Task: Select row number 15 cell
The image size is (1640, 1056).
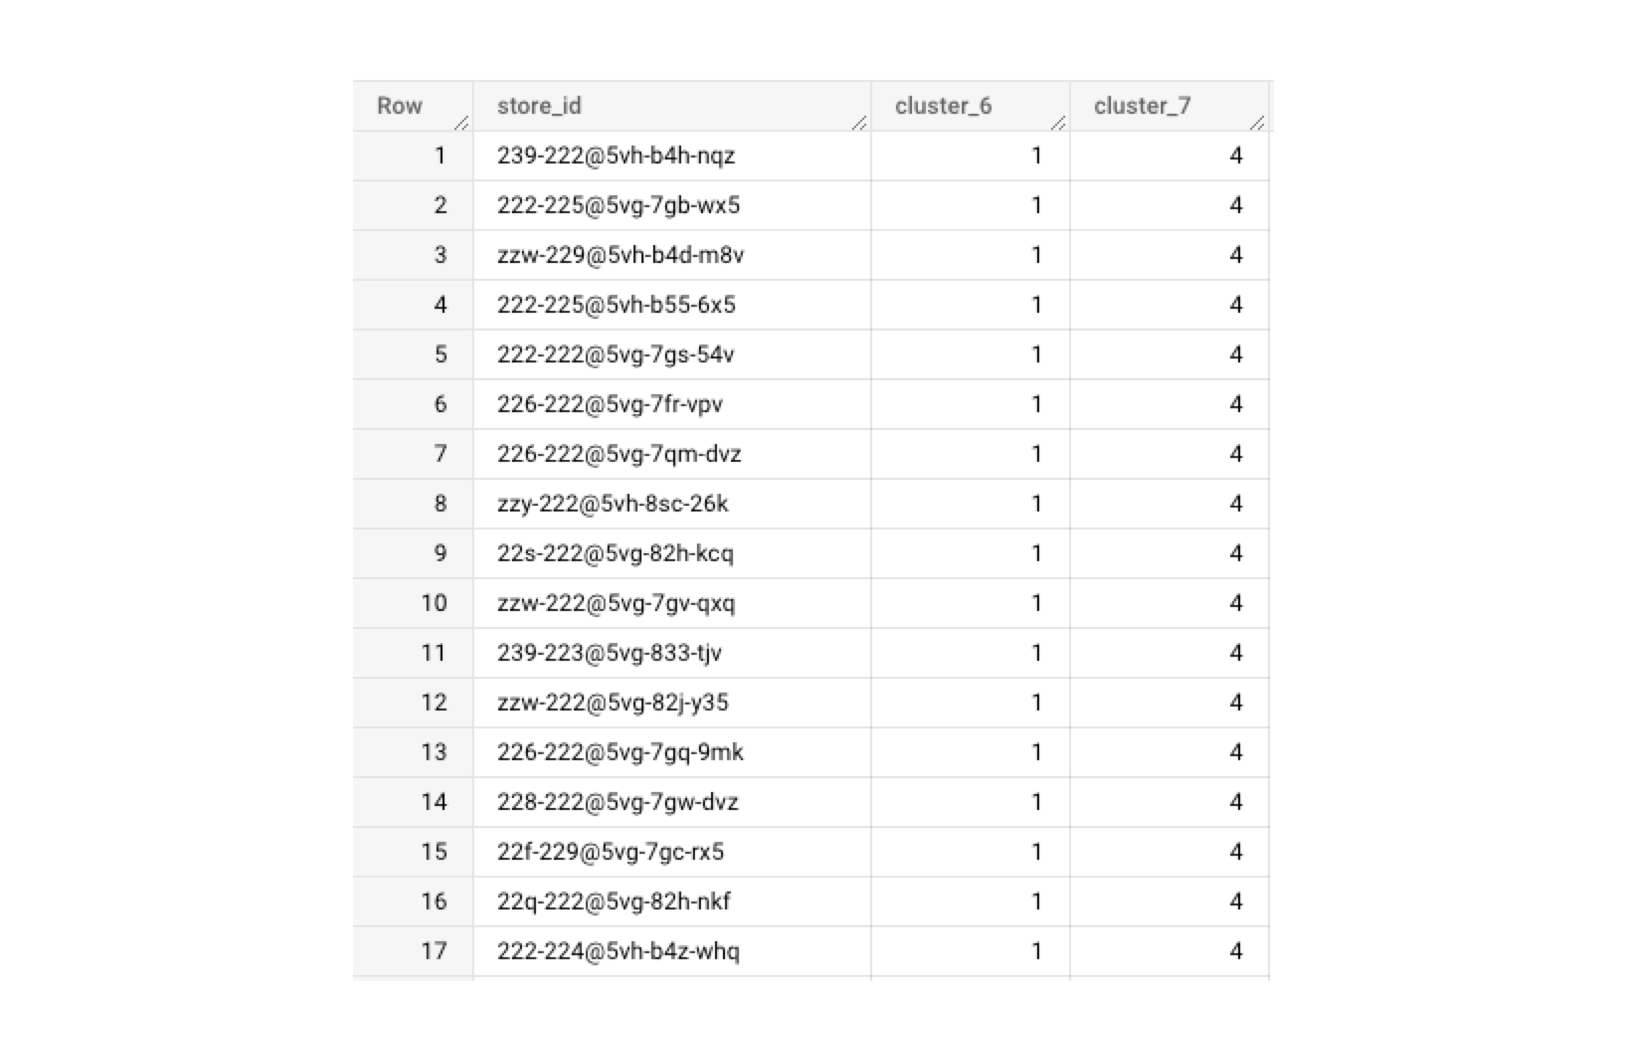Action: (434, 852)
